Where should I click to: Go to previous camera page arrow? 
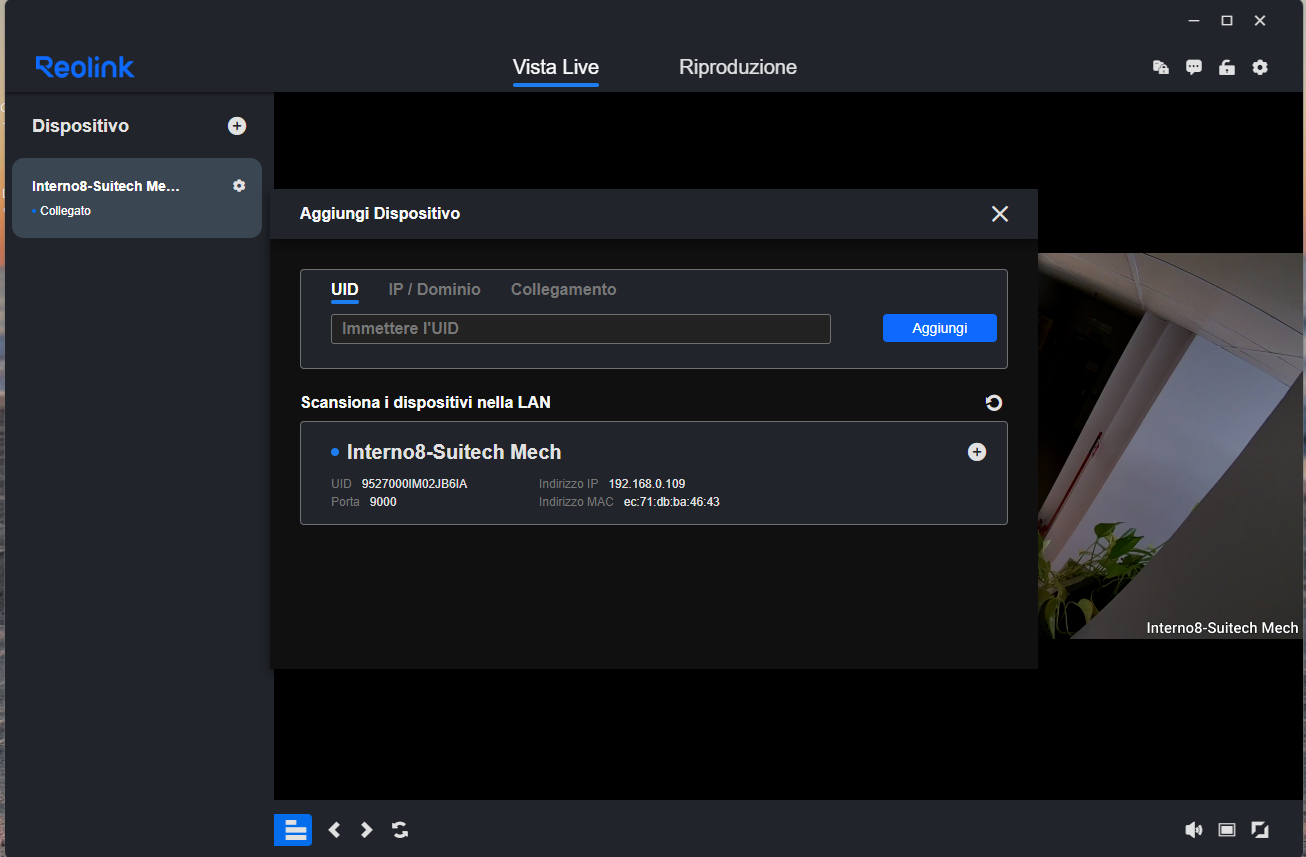coord(335,830)
